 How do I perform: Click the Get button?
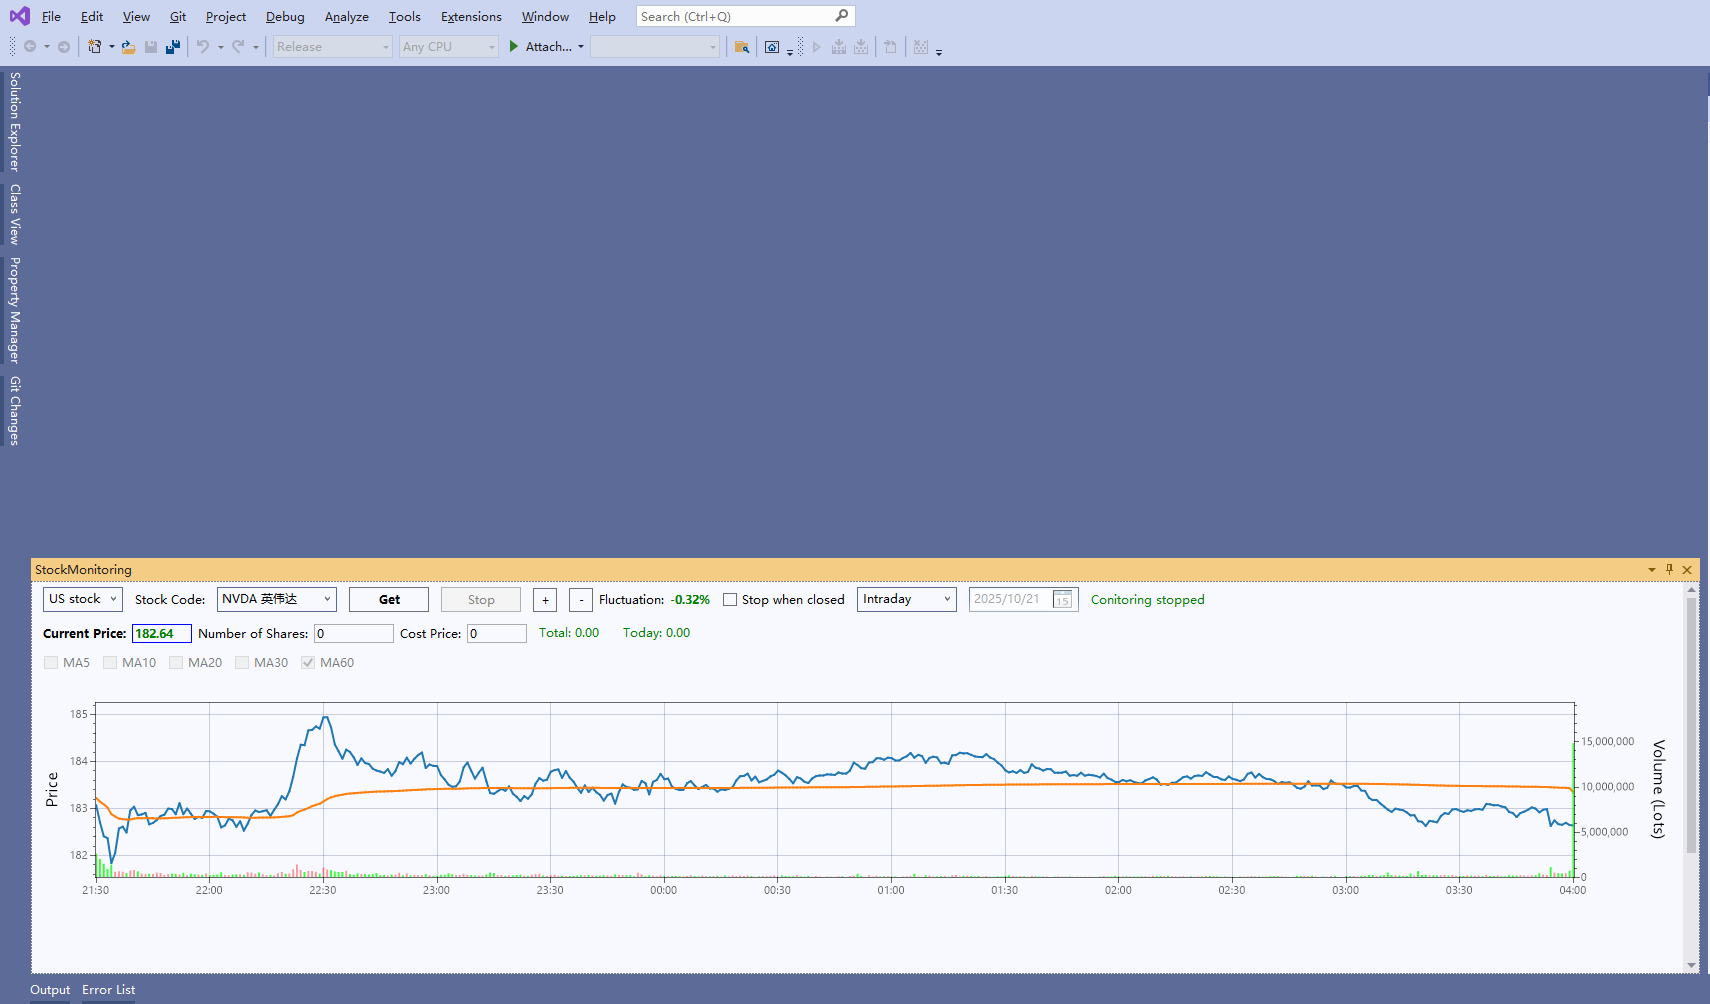coord(389,600)
